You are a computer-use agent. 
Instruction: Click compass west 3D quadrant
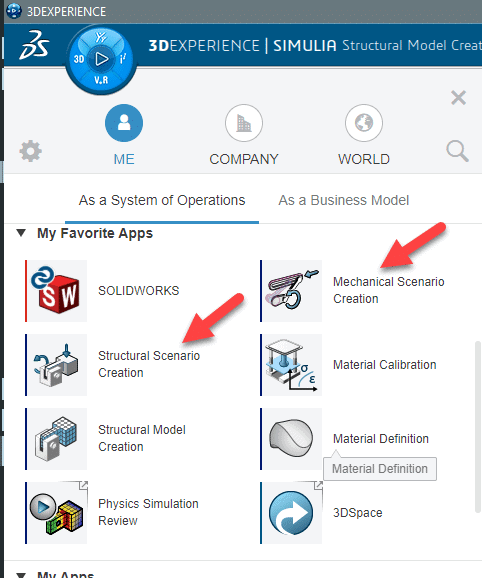pos(79,59)
